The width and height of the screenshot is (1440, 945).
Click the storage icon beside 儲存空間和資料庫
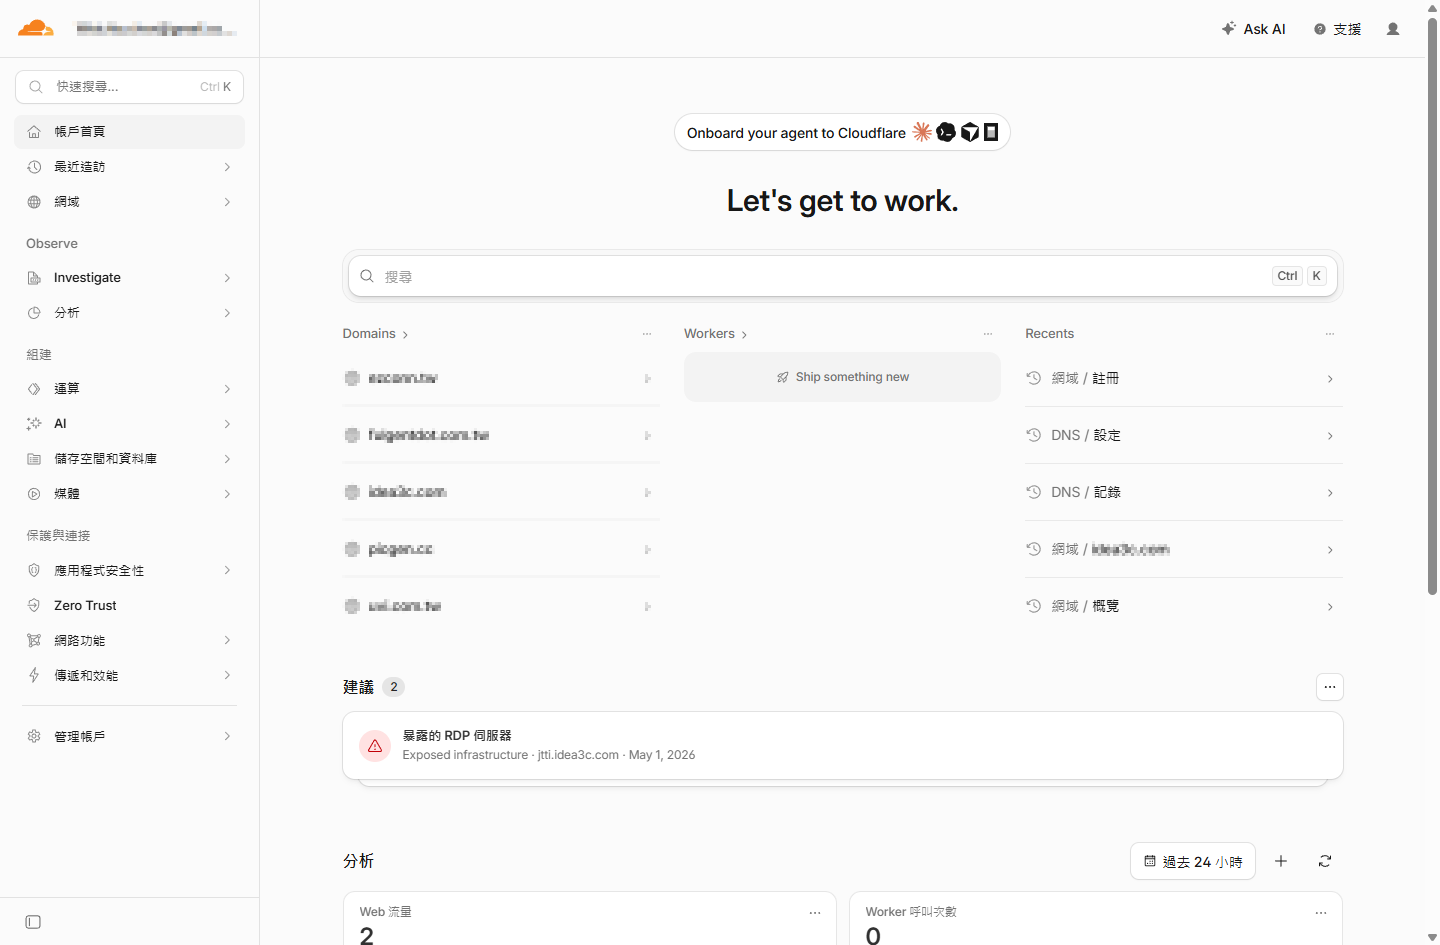click(34, 459)
